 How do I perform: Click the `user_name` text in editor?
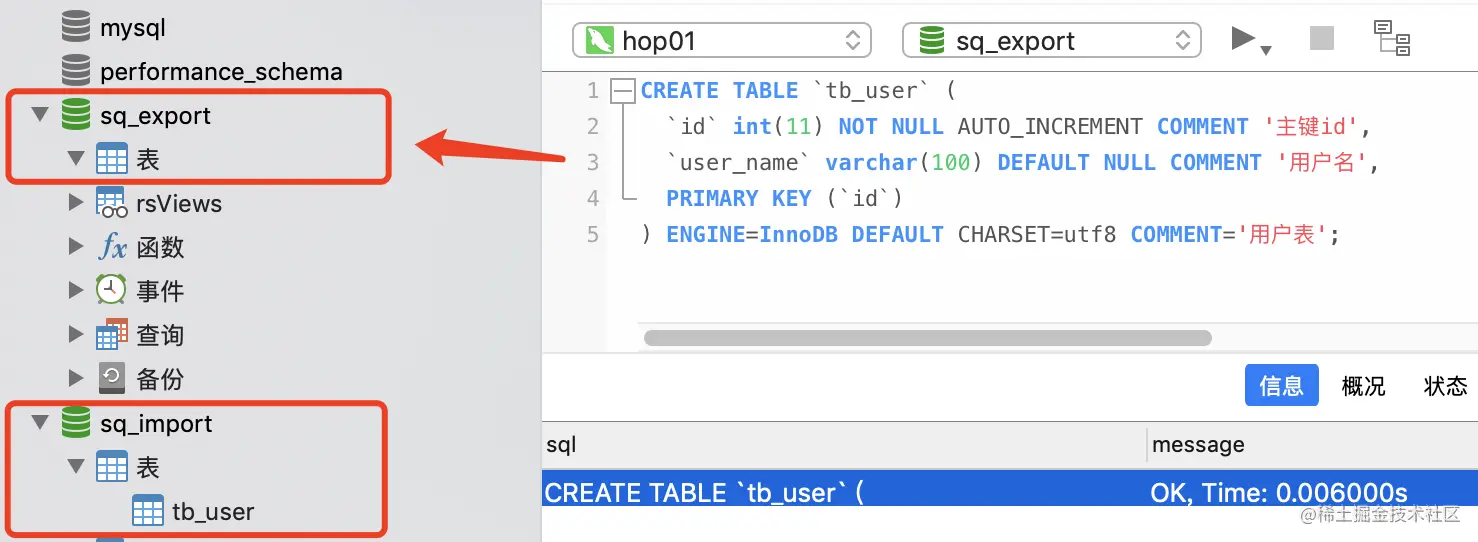tap(739, 163)
